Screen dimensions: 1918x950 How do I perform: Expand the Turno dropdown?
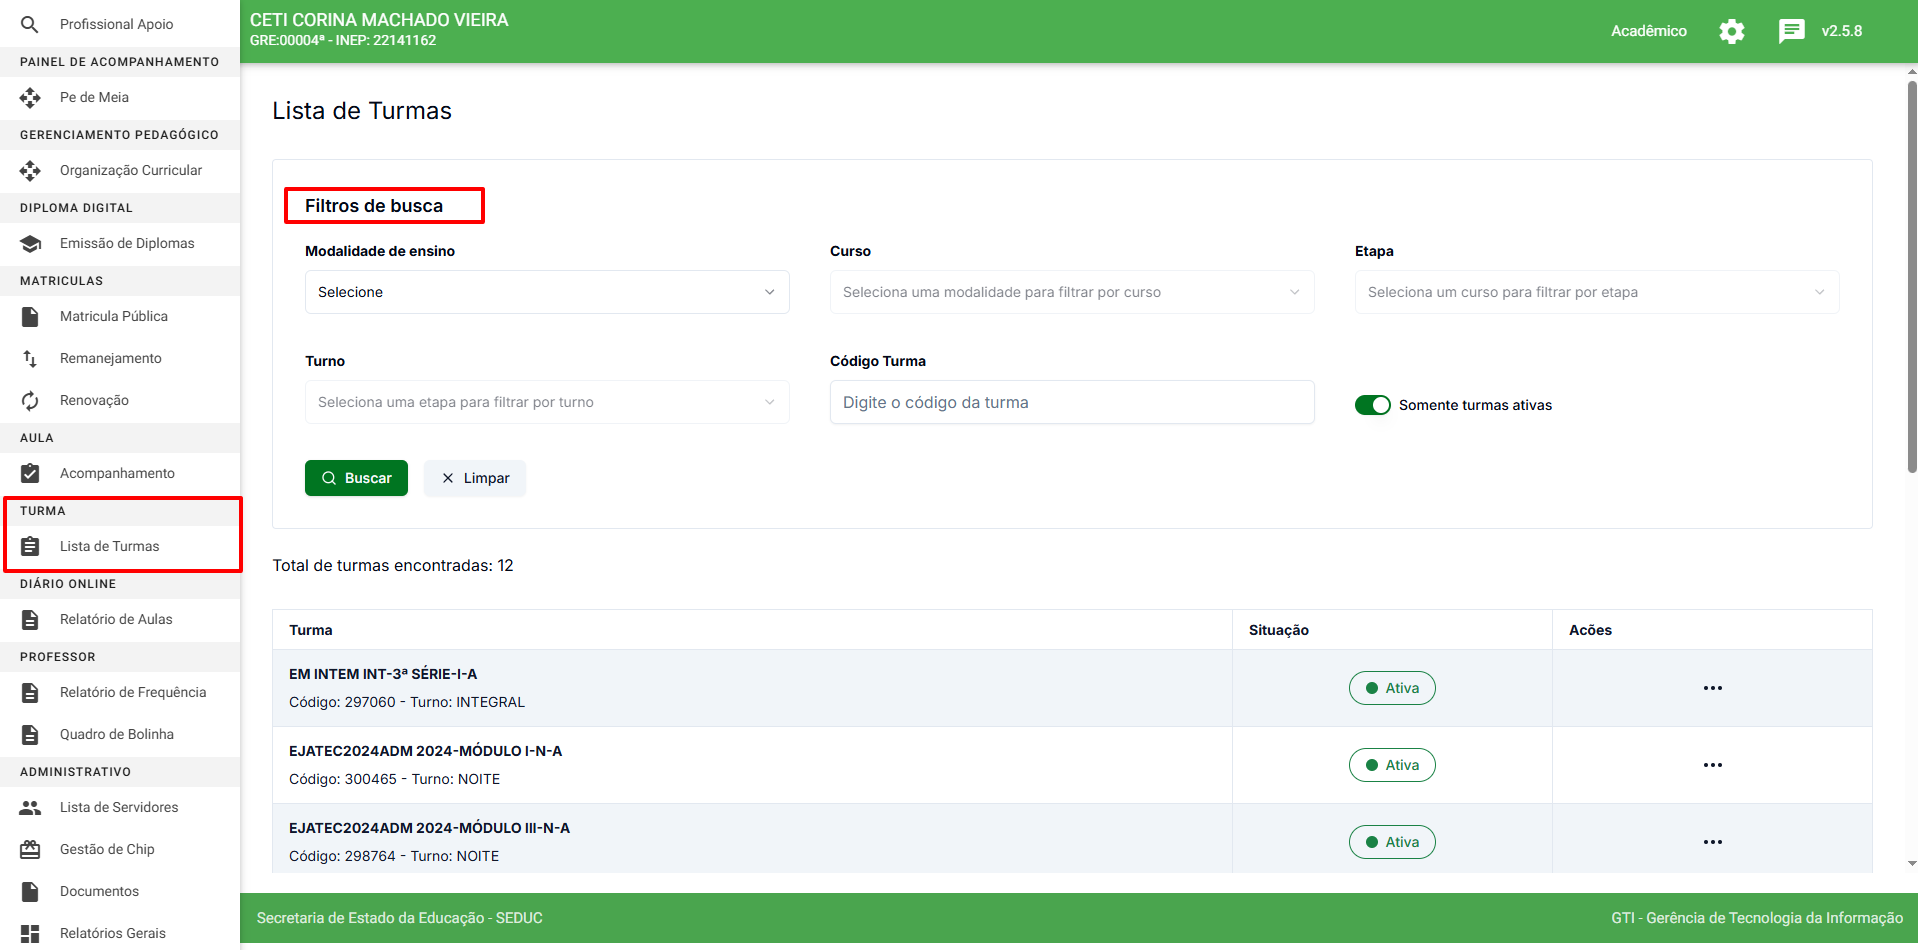546,402
